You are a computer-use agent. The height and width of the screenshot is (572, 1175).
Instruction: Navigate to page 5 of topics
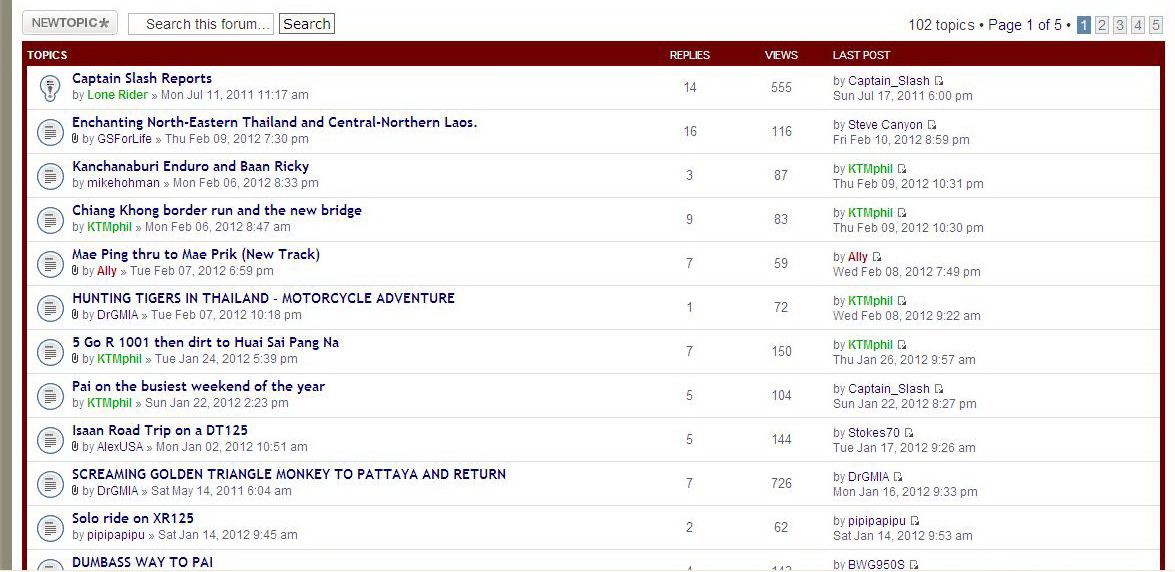point(1155,25)
